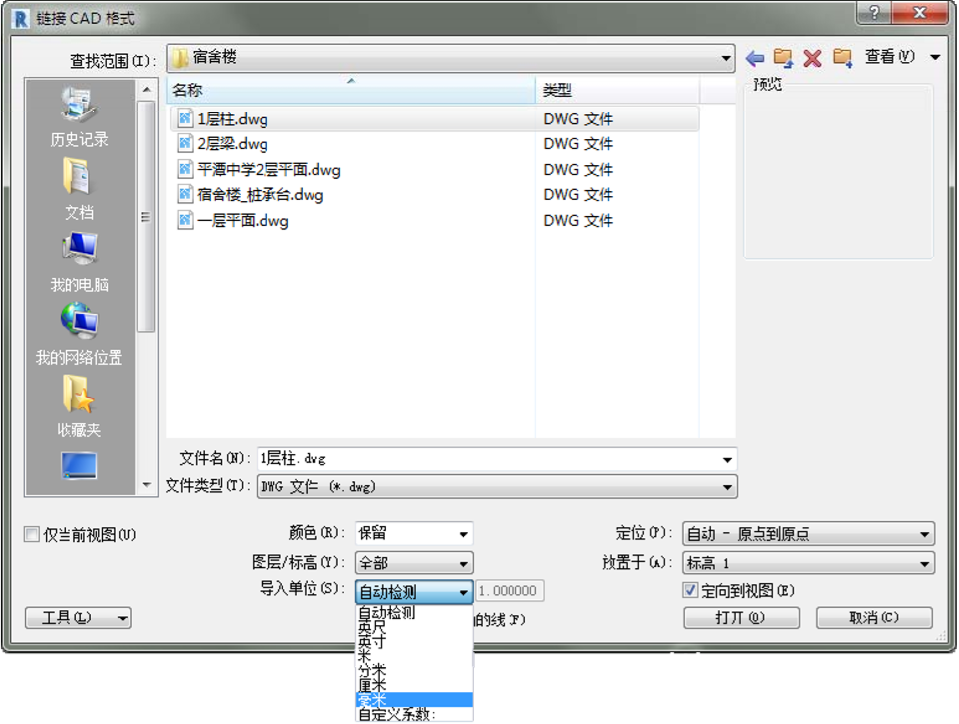Select the file 2层梁.dwg
Screen dimensions: 959x724
coord(434,144)
